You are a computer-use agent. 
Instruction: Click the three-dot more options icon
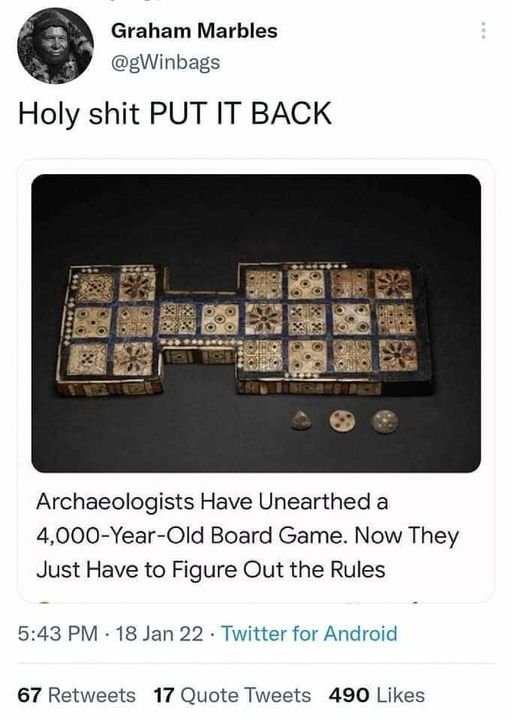tap(483, 30)
